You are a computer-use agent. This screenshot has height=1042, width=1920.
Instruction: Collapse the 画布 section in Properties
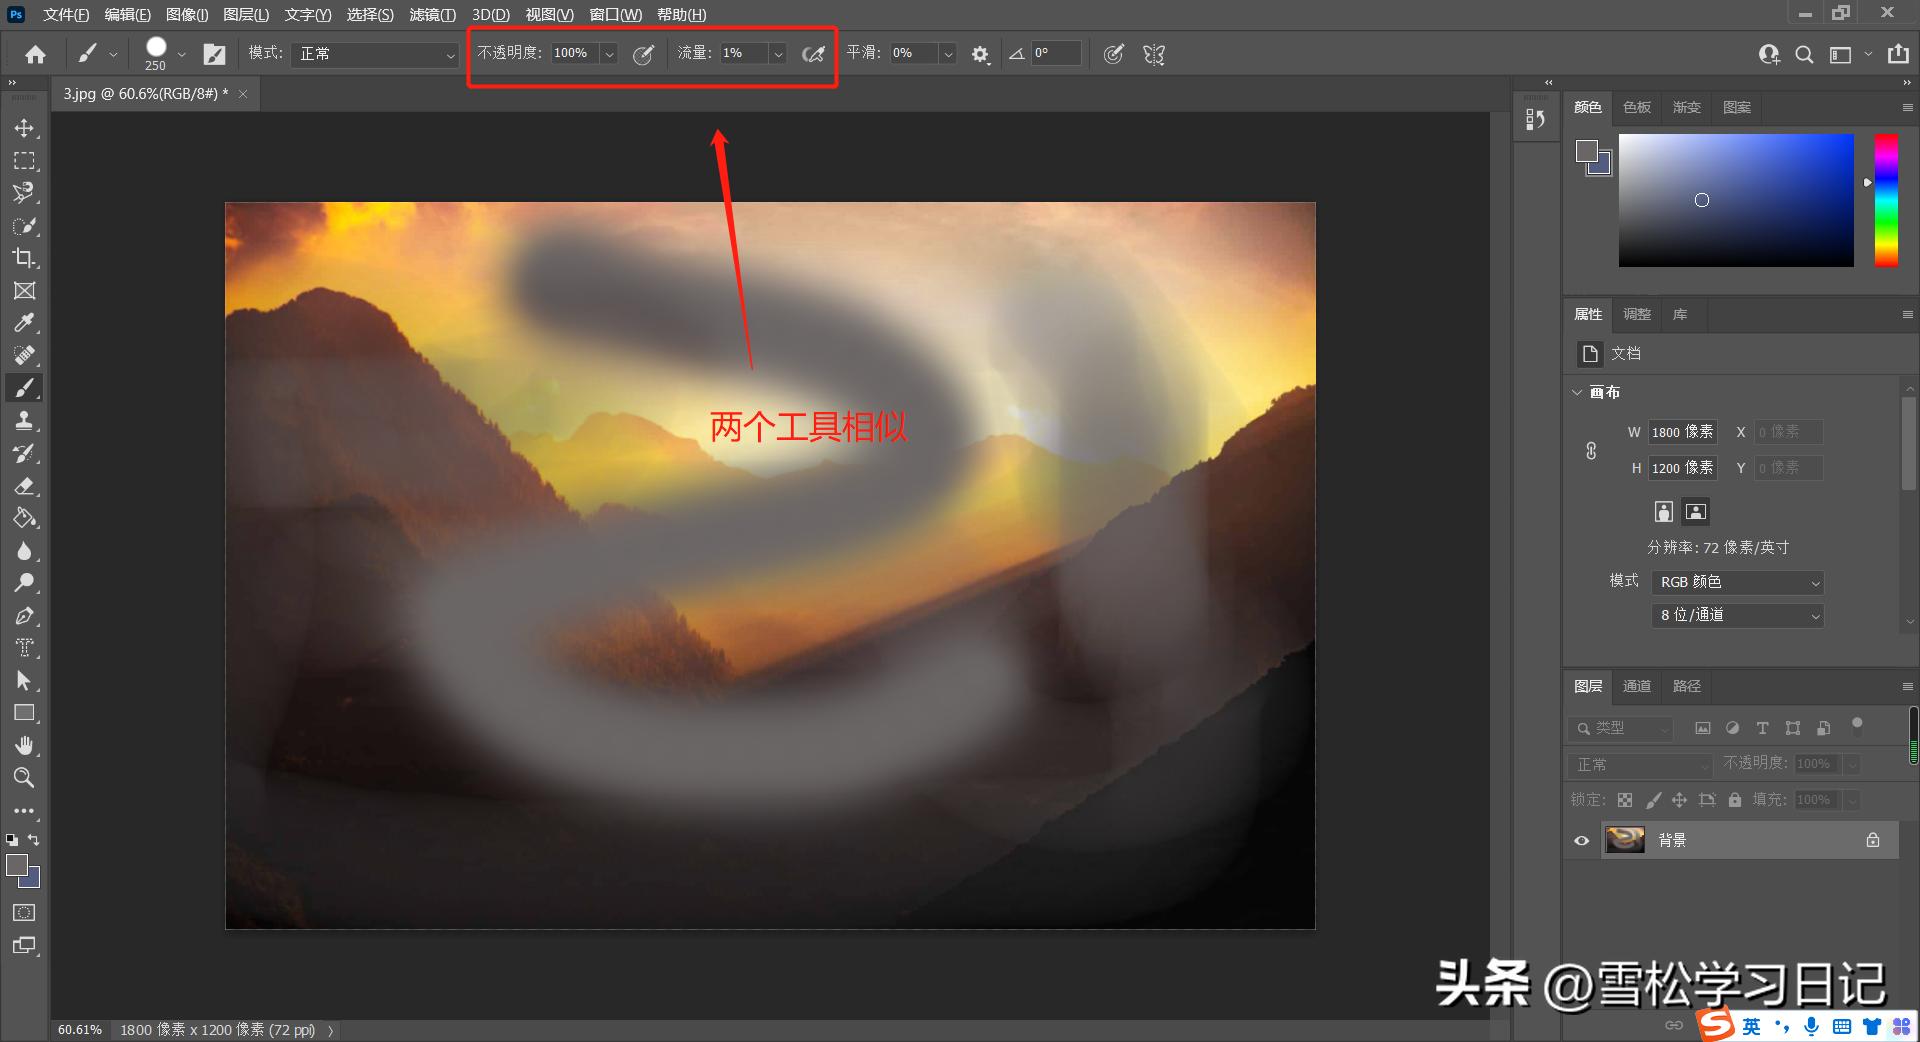(x=1578, y=392)
